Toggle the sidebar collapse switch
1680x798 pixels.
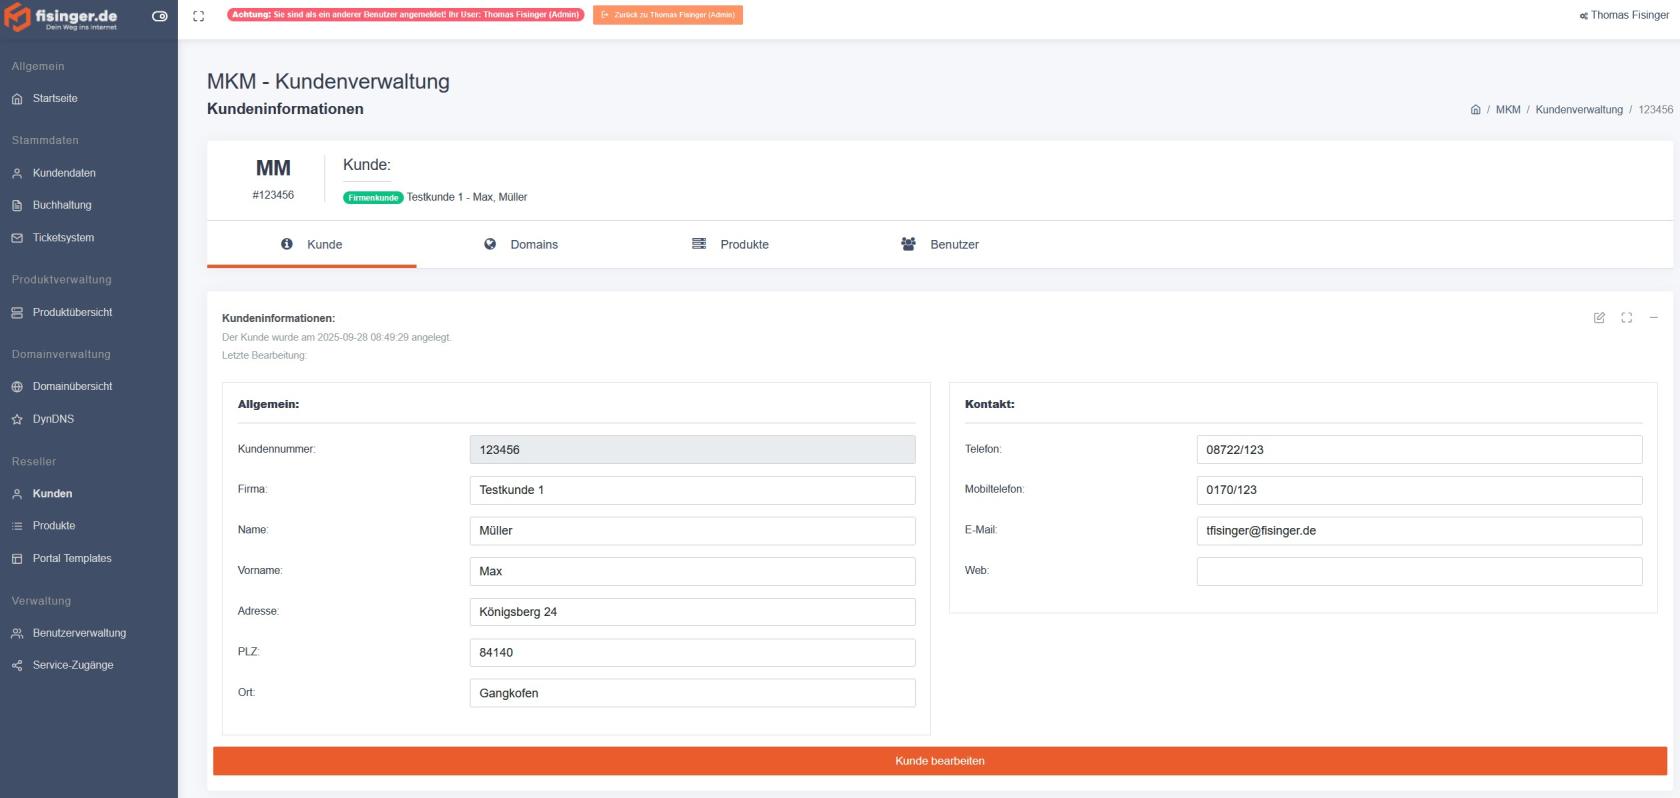coord(160,16)
